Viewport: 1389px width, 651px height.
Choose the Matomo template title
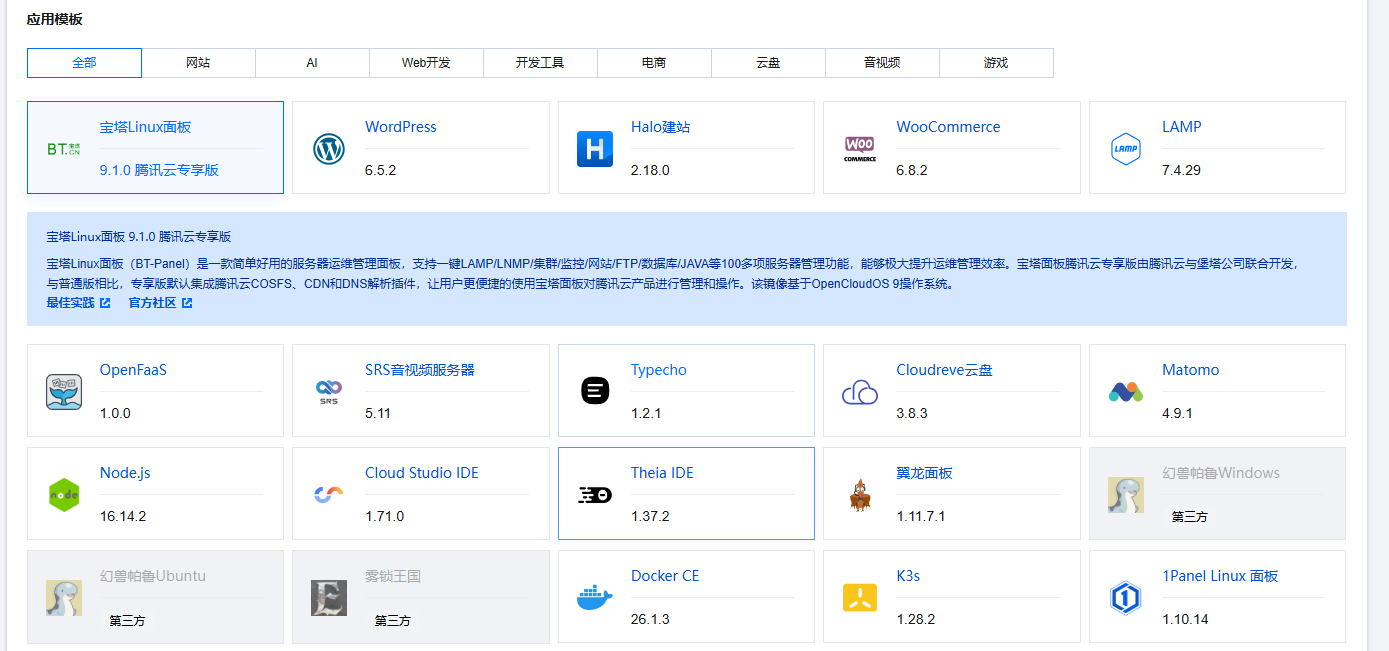(x=1191, y=370)
